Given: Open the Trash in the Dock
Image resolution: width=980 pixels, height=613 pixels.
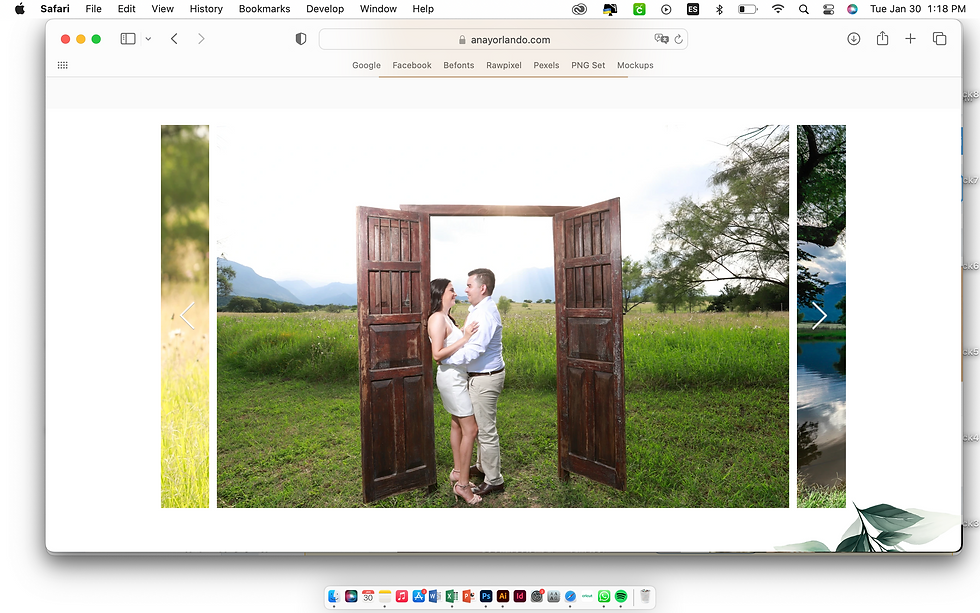Looking at the screenshot, I should coord(645,596).
